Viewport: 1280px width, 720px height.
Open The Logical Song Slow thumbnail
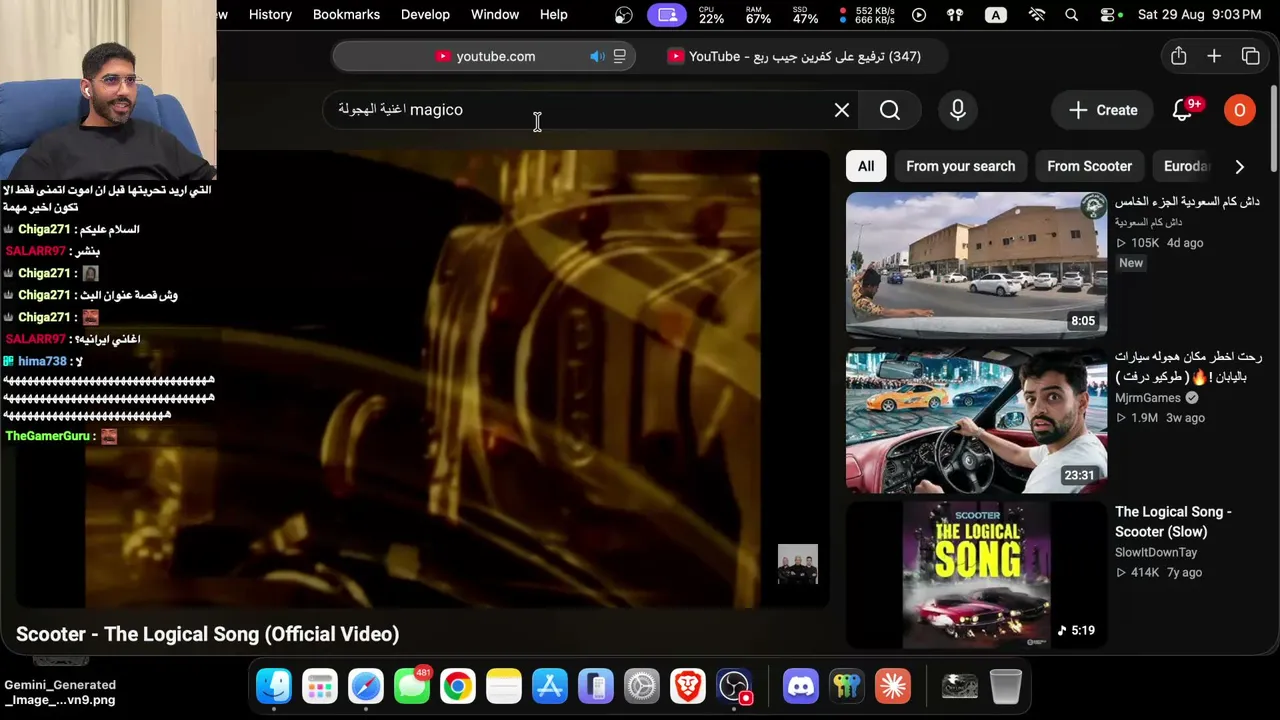(x=976, y=575)
